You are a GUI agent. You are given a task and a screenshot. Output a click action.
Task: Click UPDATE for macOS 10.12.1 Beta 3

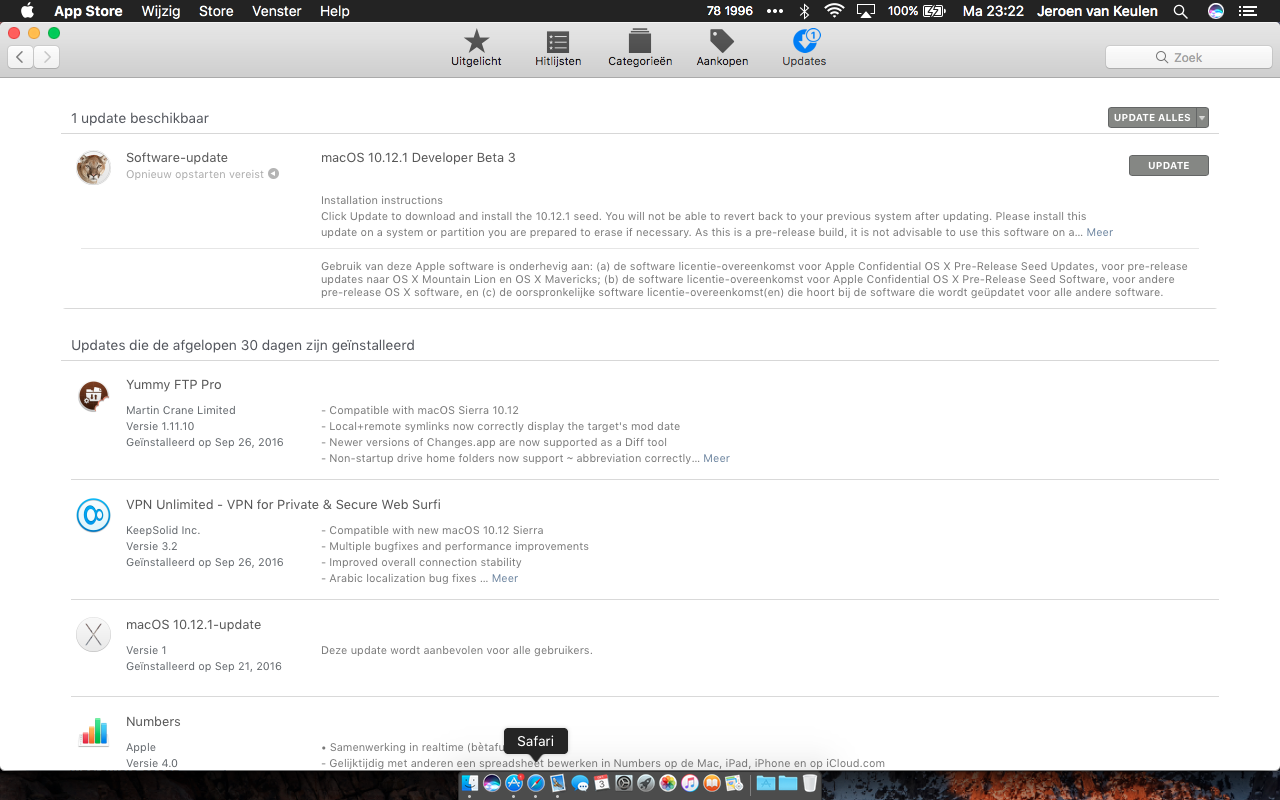[x=1168, y=166]
